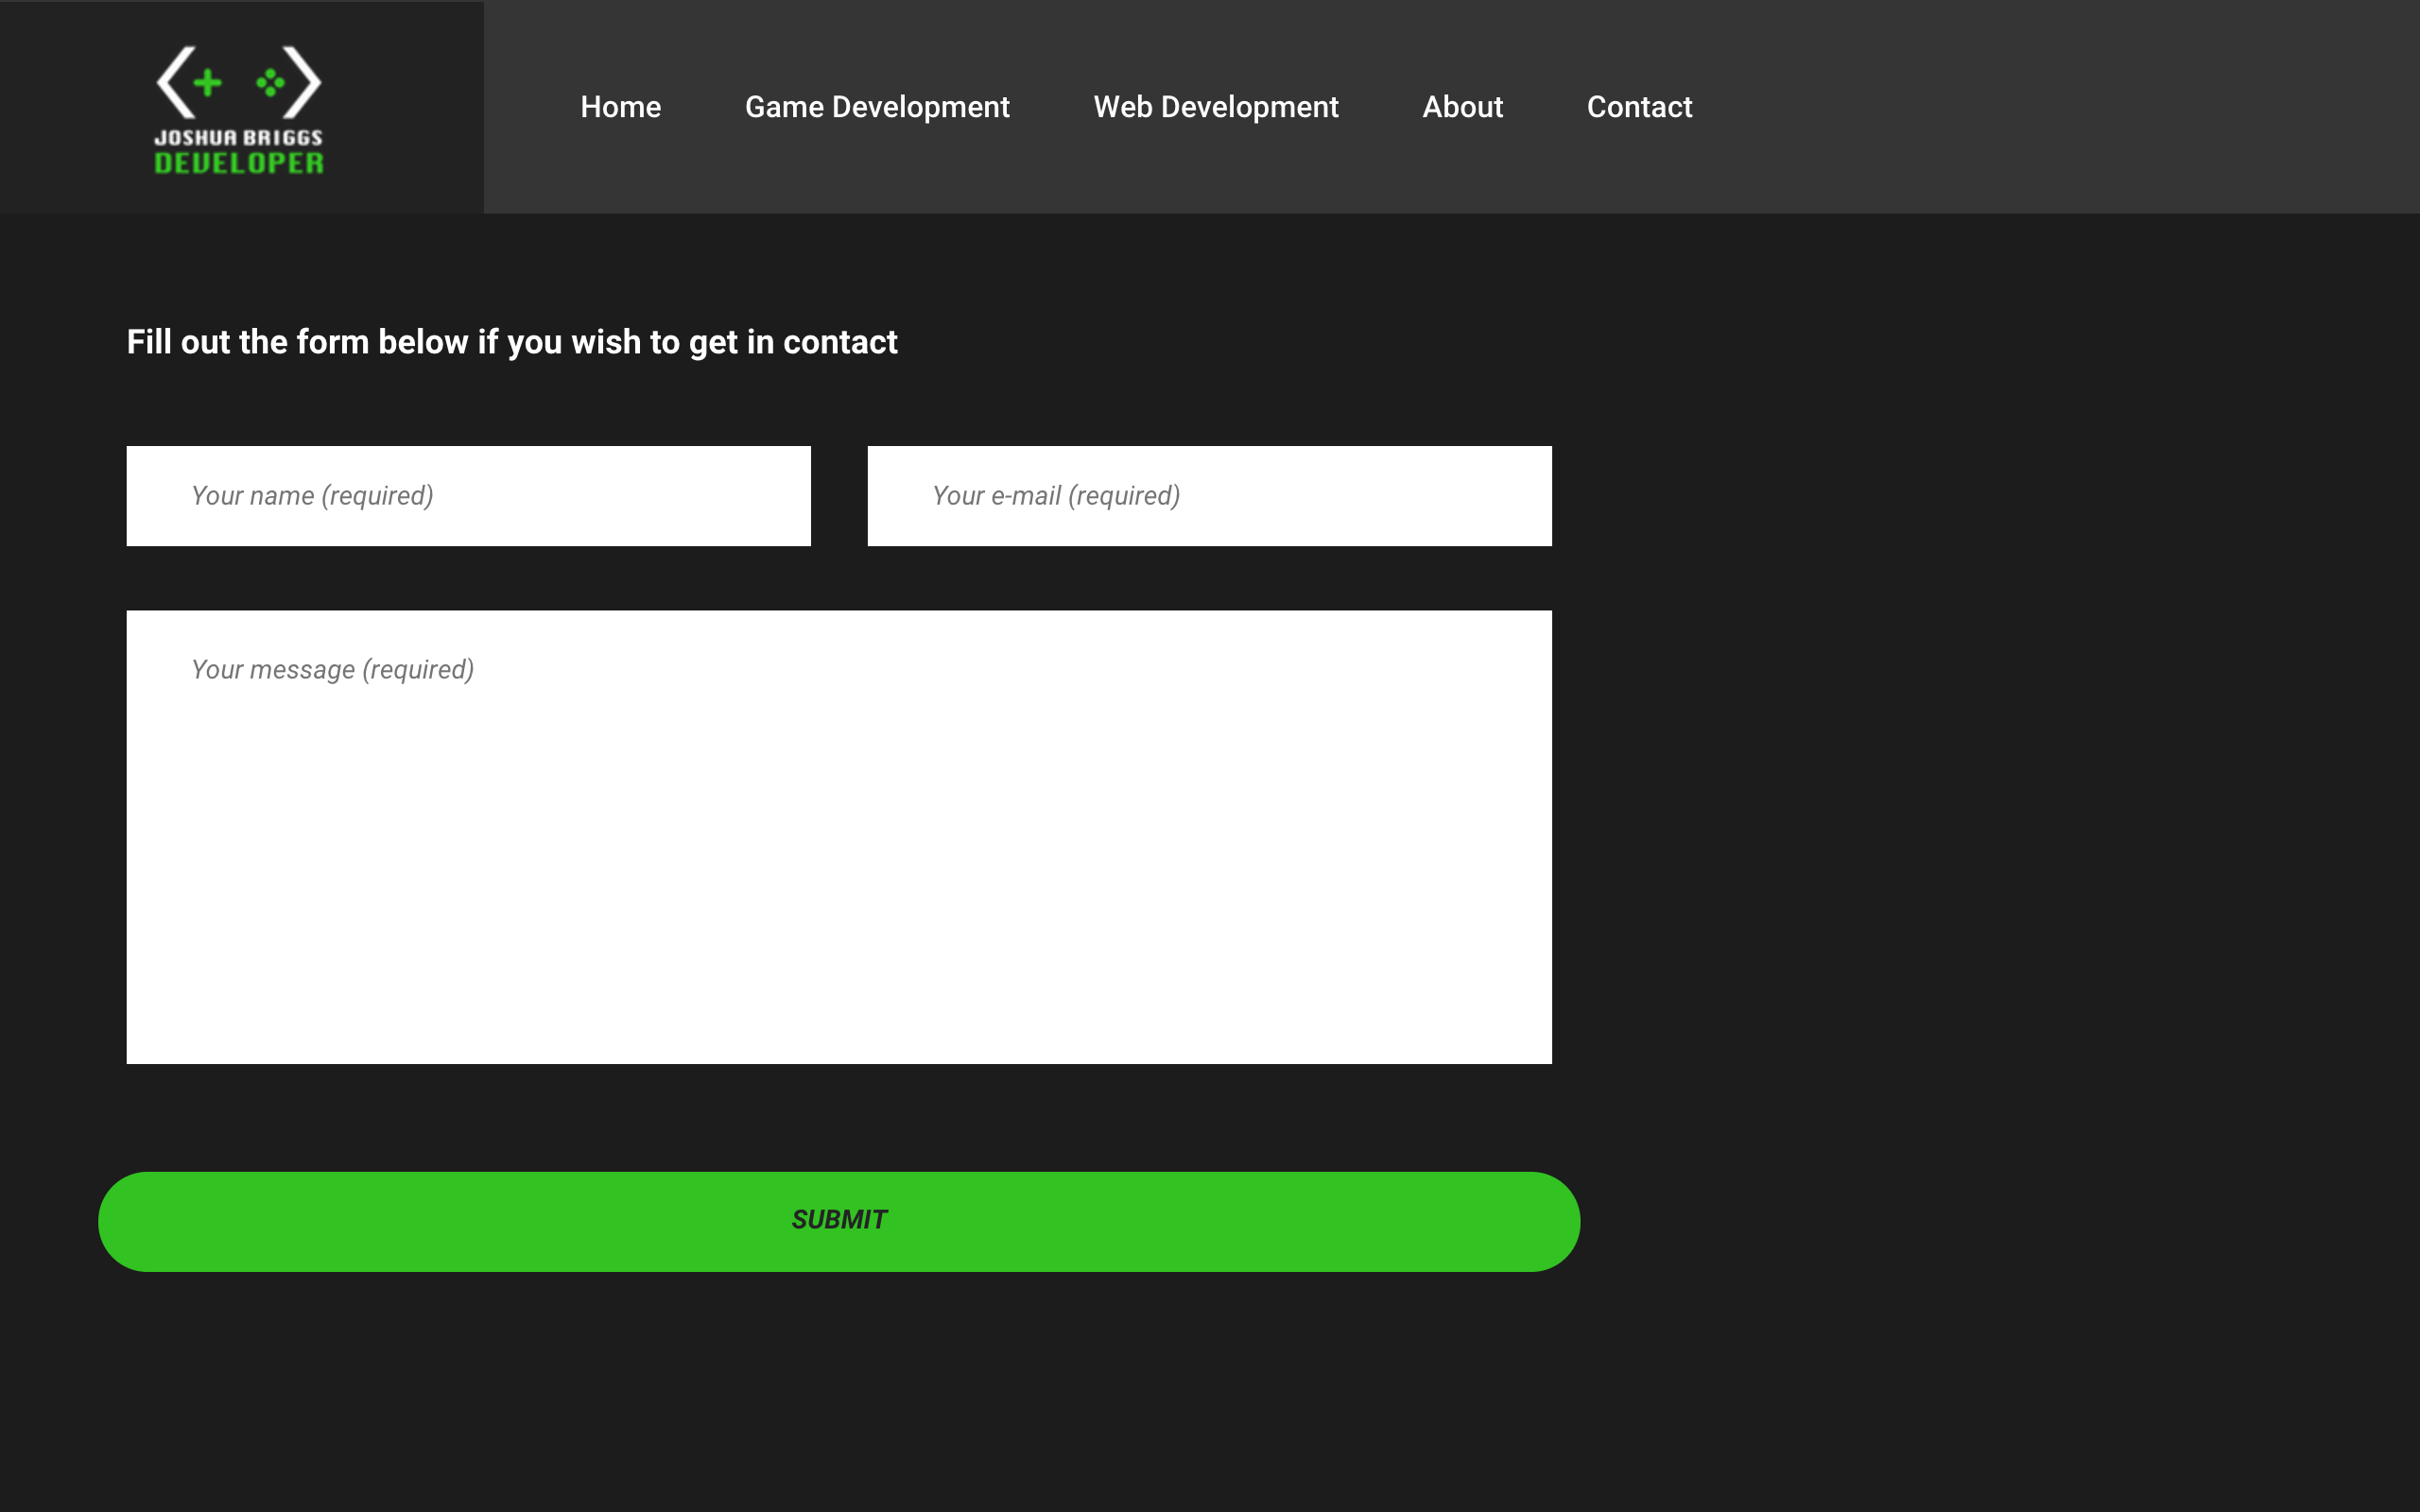
Task: Click into the Your message text area
Action: click(x=838, y=860)
